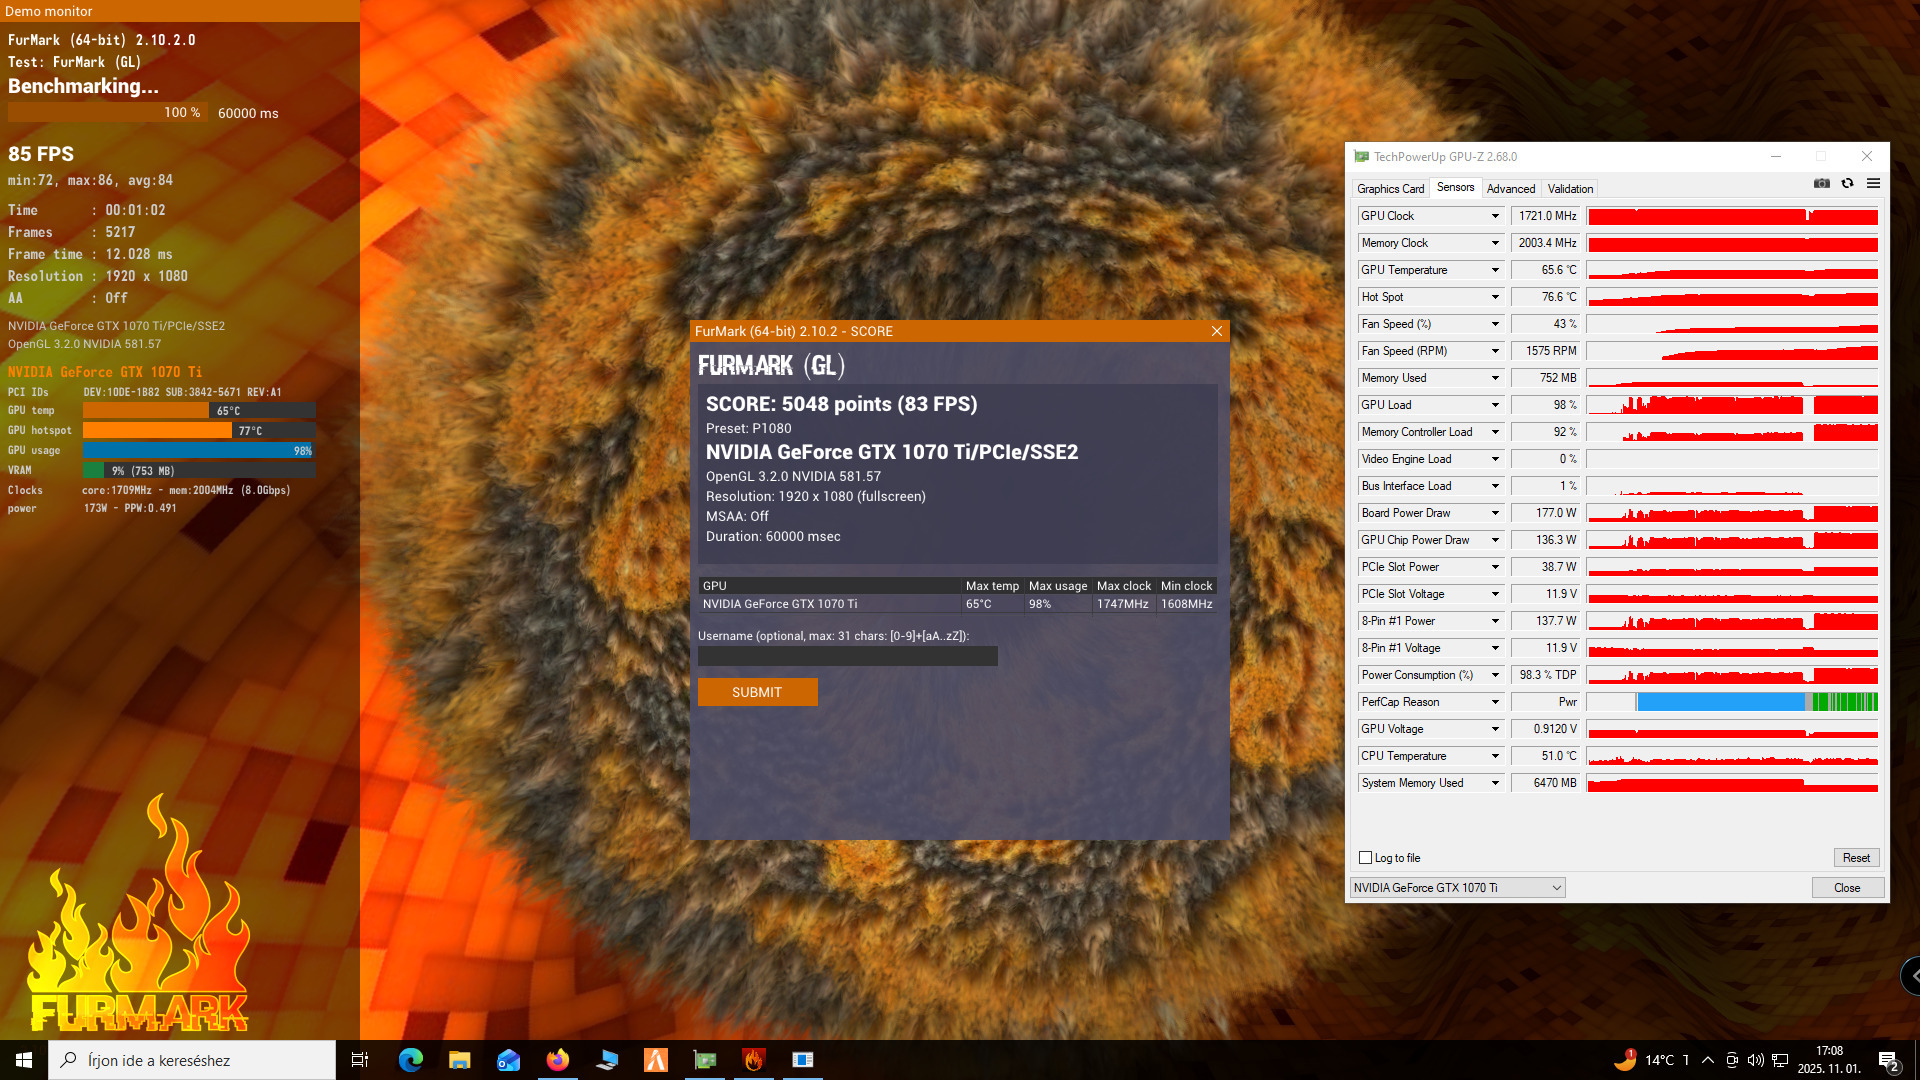Image resolution: width=1920 pixels, height=1080 pixels.
Task: Click the orange SUBMIT button
Action: coord(757,692)
